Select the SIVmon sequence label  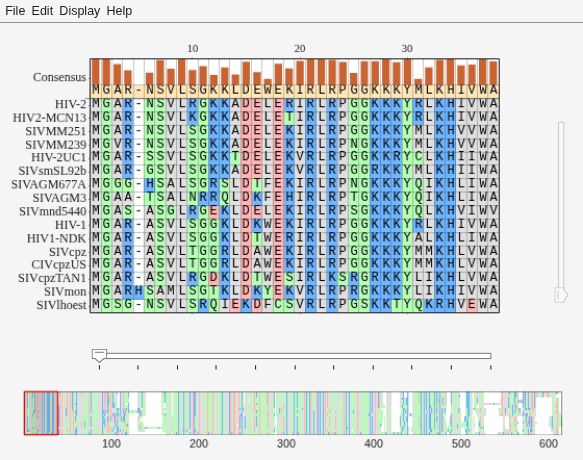point(65,292)
